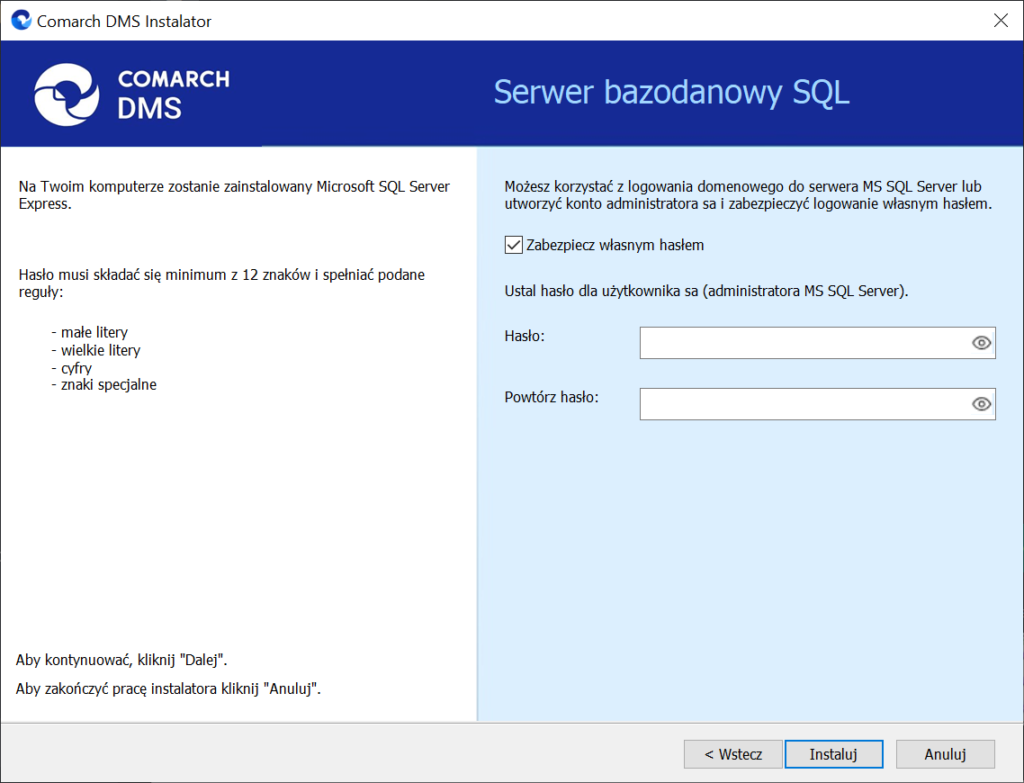The height and width of the screenshot is (783, 1024).
Task: Go back using the Wstecz button
Action: tap(733, 754)
